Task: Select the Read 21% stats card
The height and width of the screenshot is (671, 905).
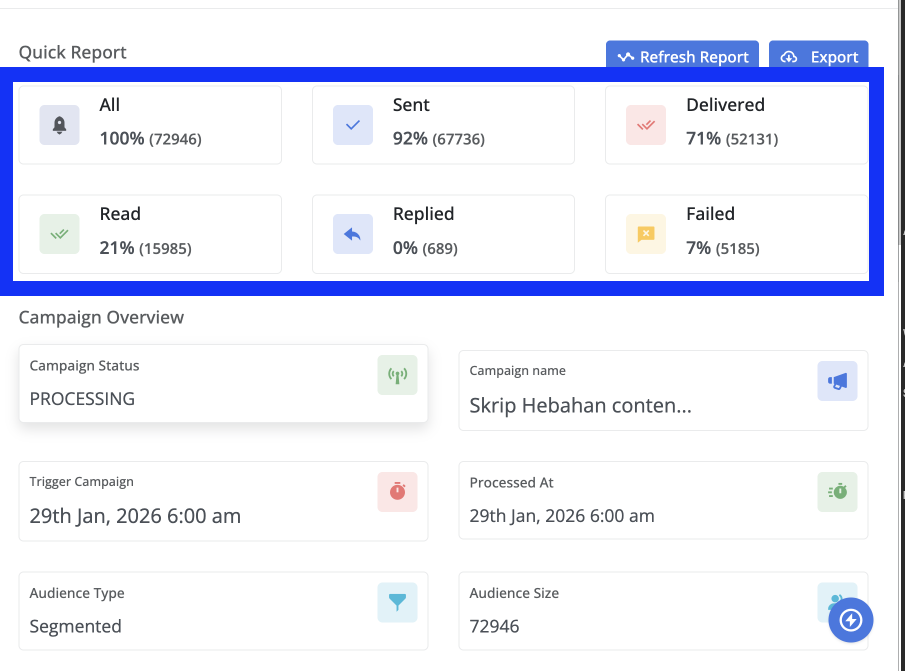Action: (x=150, y=234)
